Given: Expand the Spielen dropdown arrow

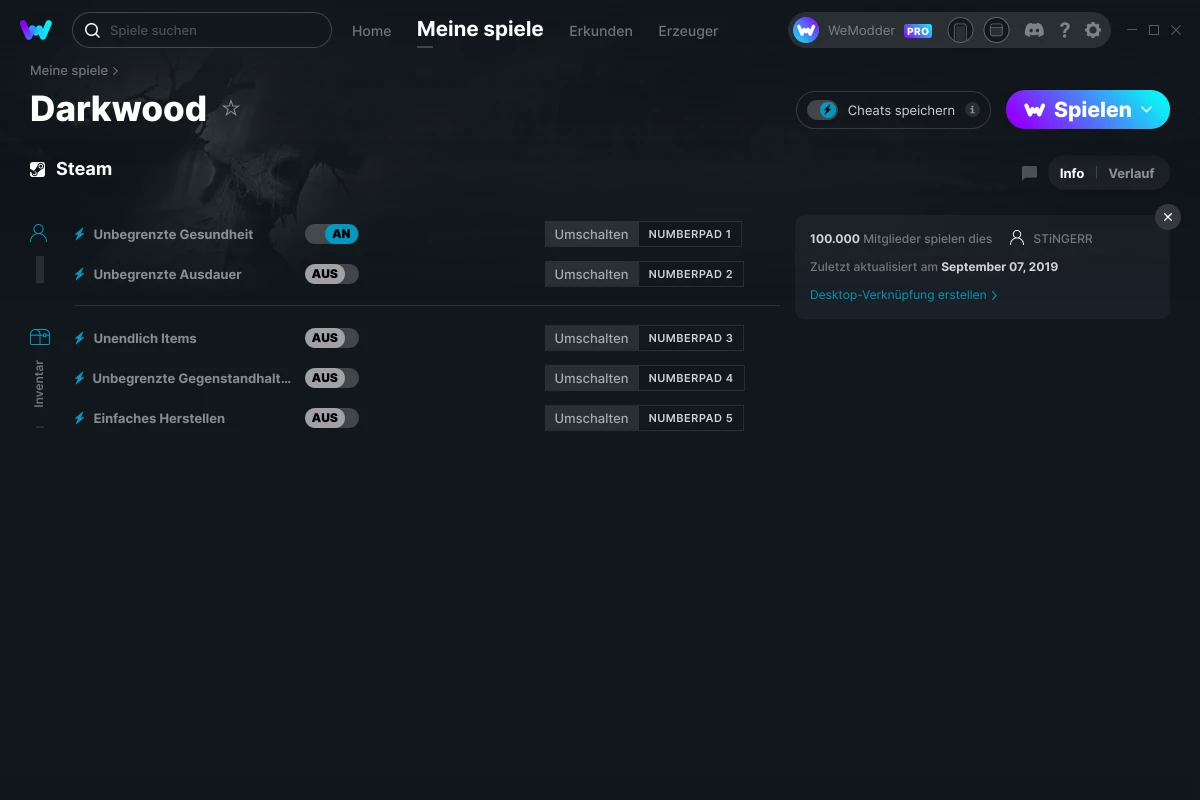Looking at the screenshot, I should point(1147,110).
